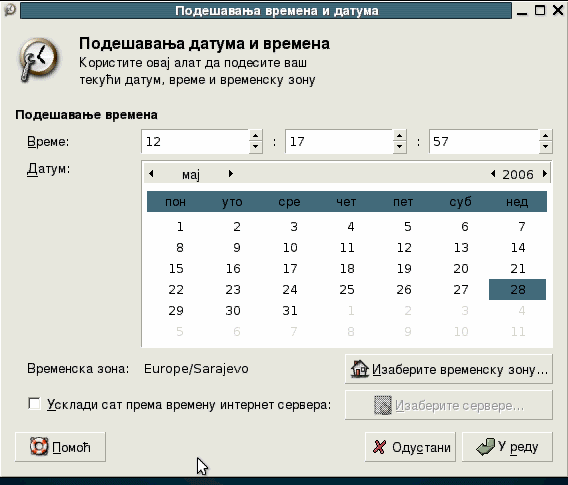Open help with Помоћ button

(60, 447)
